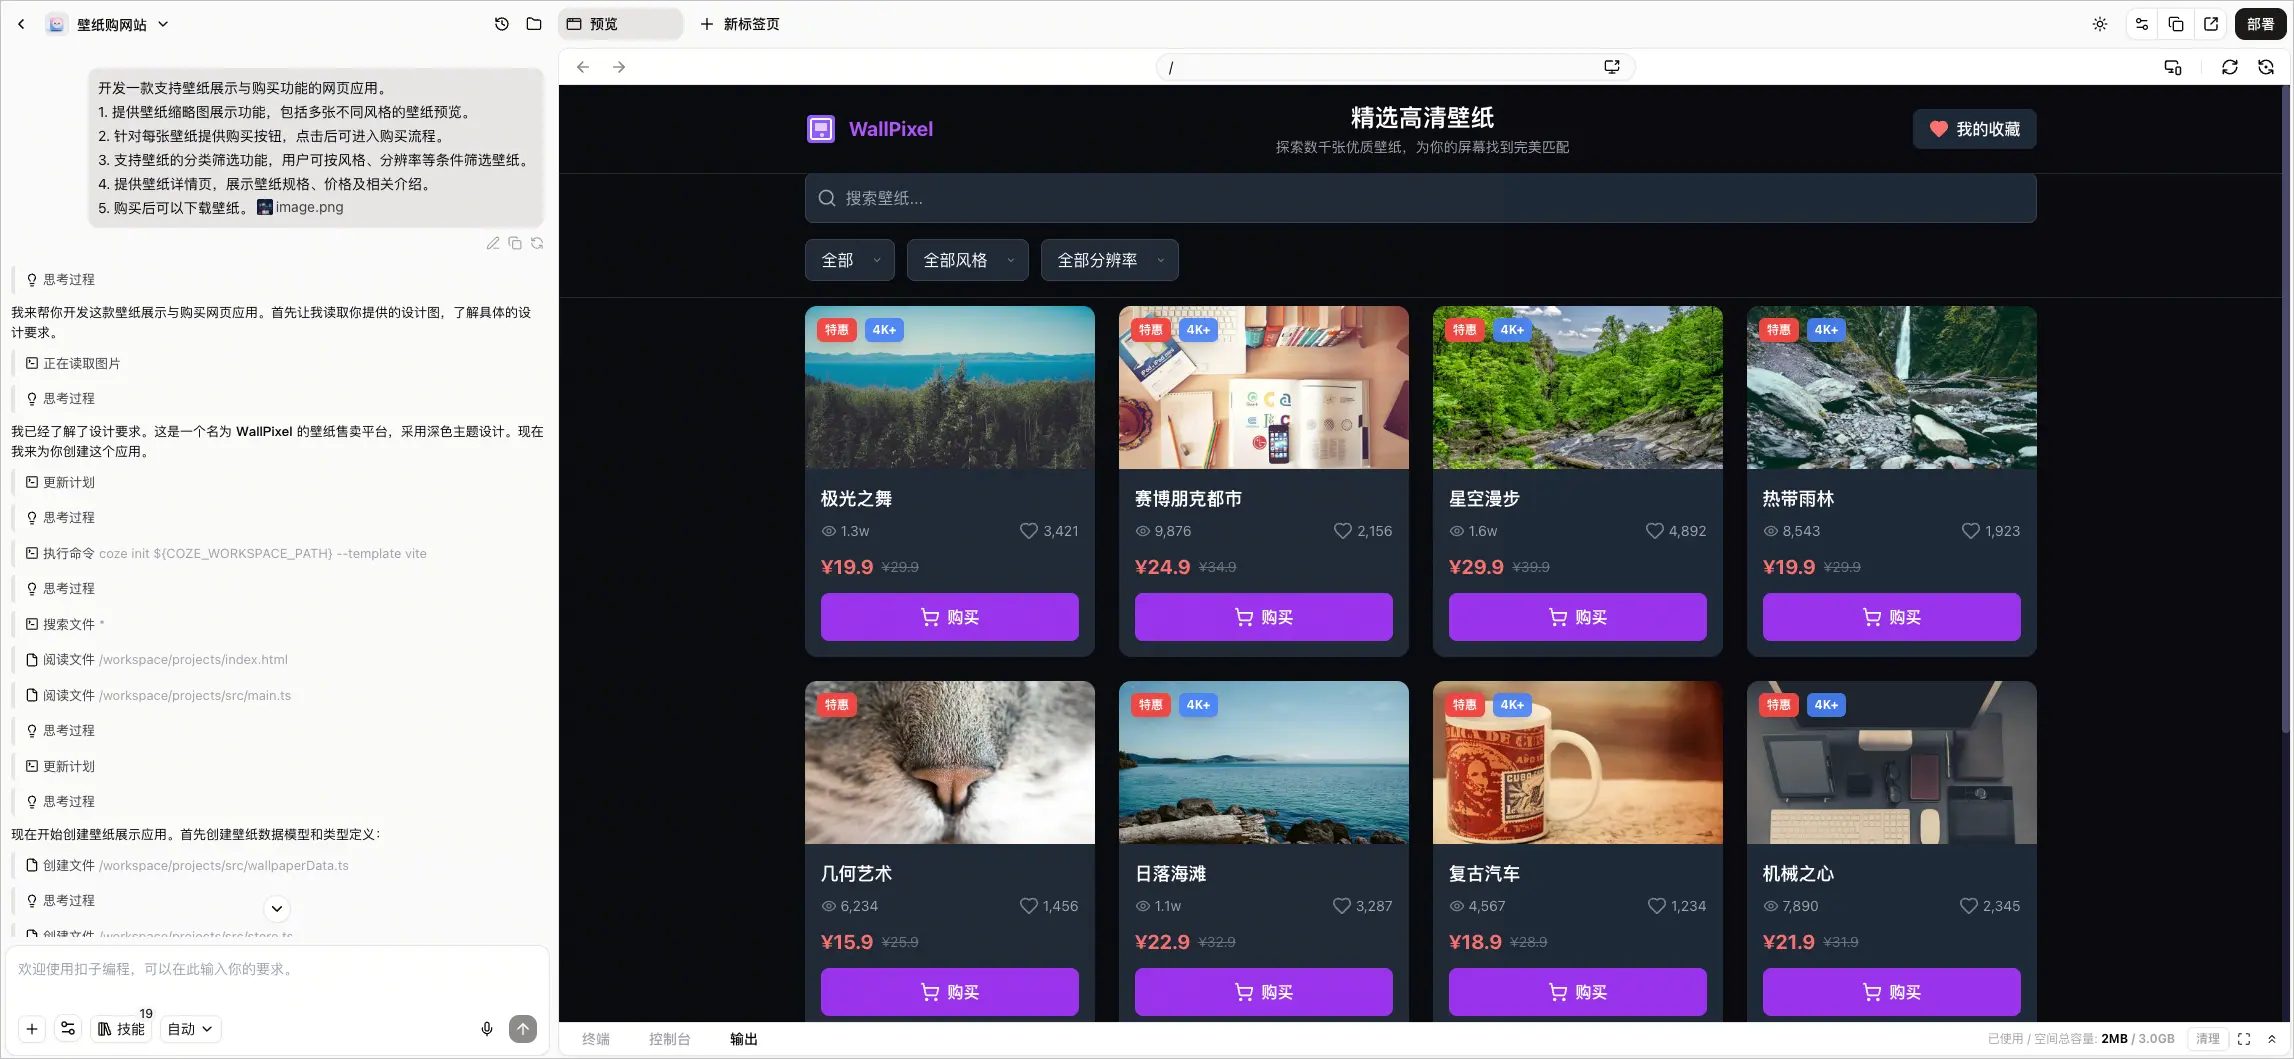Like the 机械之心 wallpaper heart
The height and width of the screenshot is (1059, 2294).
pos(1968,906)
